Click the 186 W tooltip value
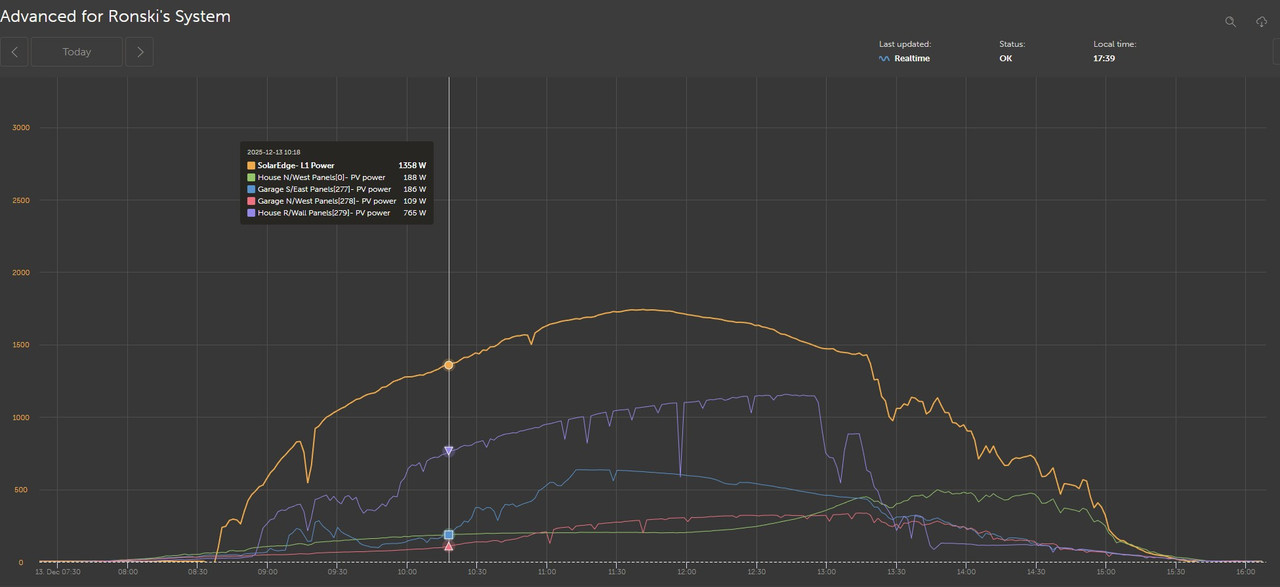 pyautogui.click(x=415, y=189)
